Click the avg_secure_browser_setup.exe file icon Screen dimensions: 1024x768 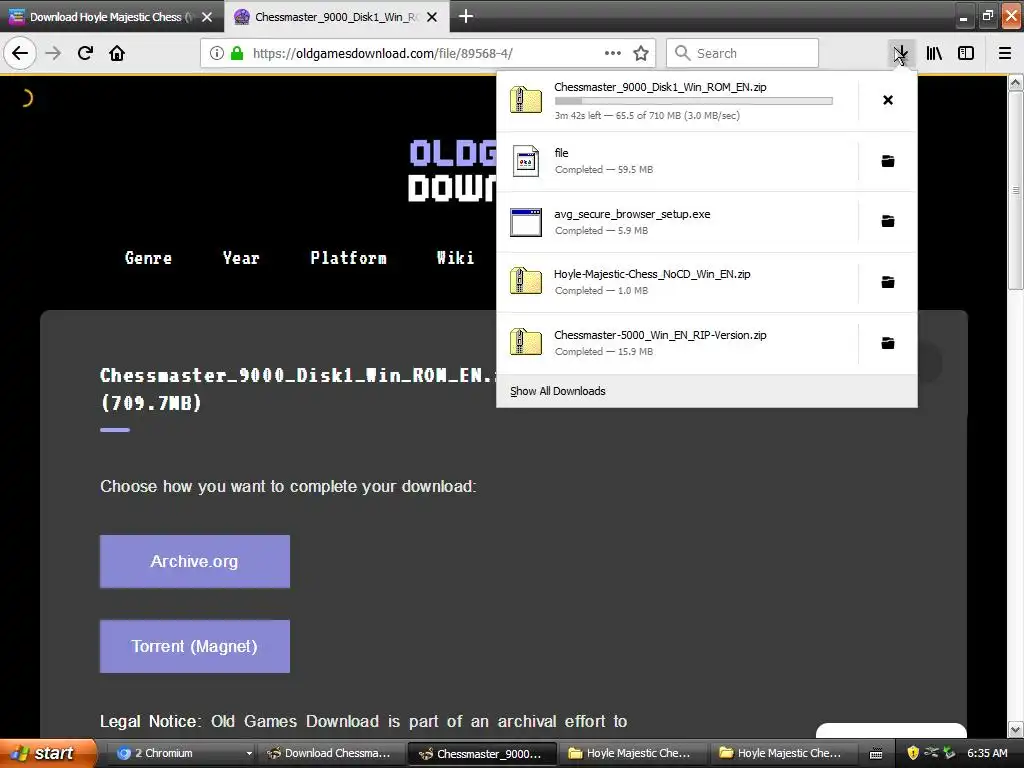[x=526, y=222]
